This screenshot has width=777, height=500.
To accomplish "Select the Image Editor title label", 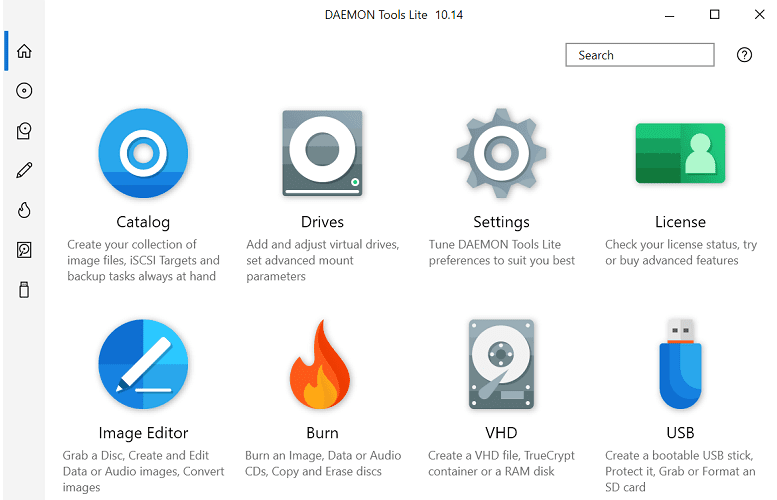I will coord(143,433).
